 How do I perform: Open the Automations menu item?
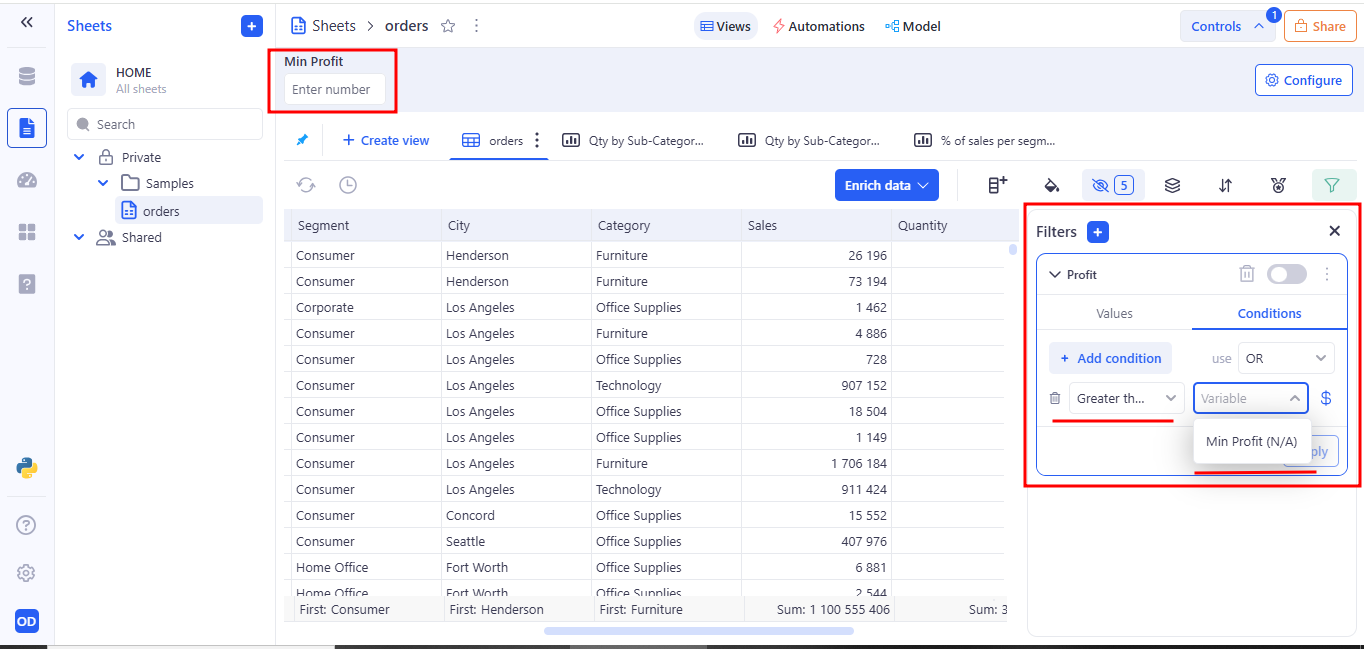point(818,26)
